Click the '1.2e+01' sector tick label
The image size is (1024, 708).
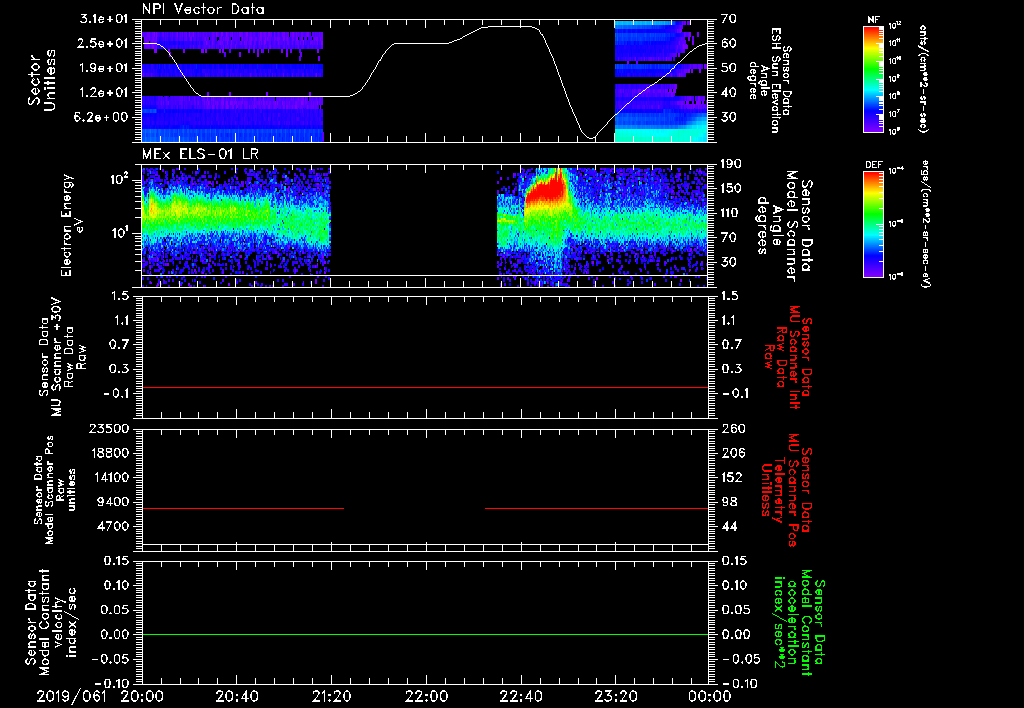coord(104,93)
